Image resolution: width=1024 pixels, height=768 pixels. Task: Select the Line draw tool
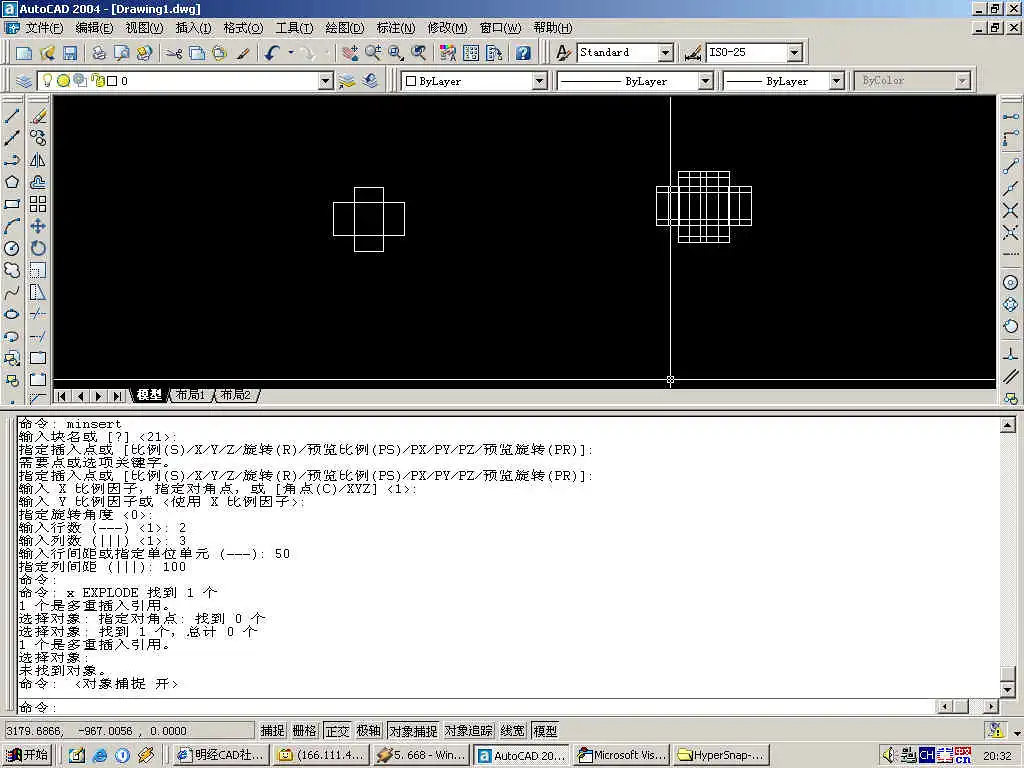(x=12, y=116)
